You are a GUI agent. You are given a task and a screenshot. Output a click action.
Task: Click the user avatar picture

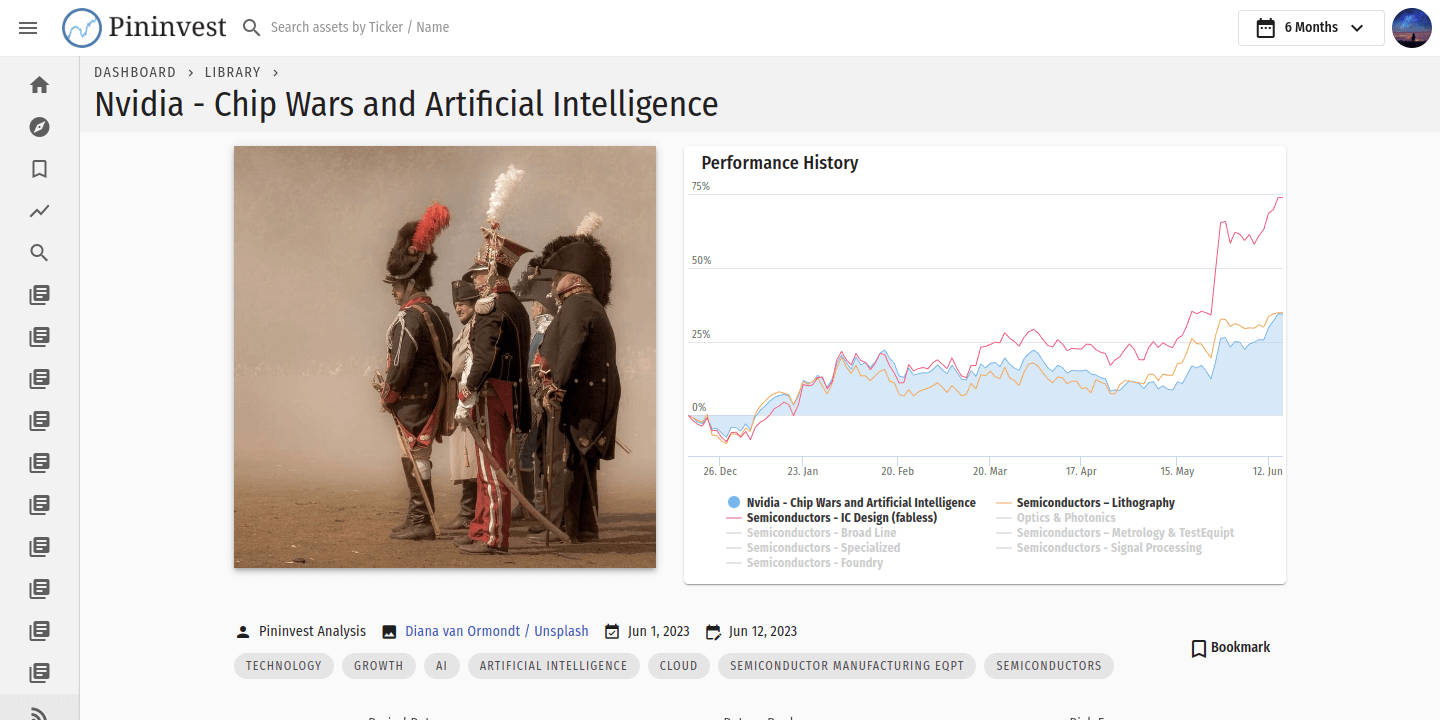pyautogui.click(x=1412, y=28)
